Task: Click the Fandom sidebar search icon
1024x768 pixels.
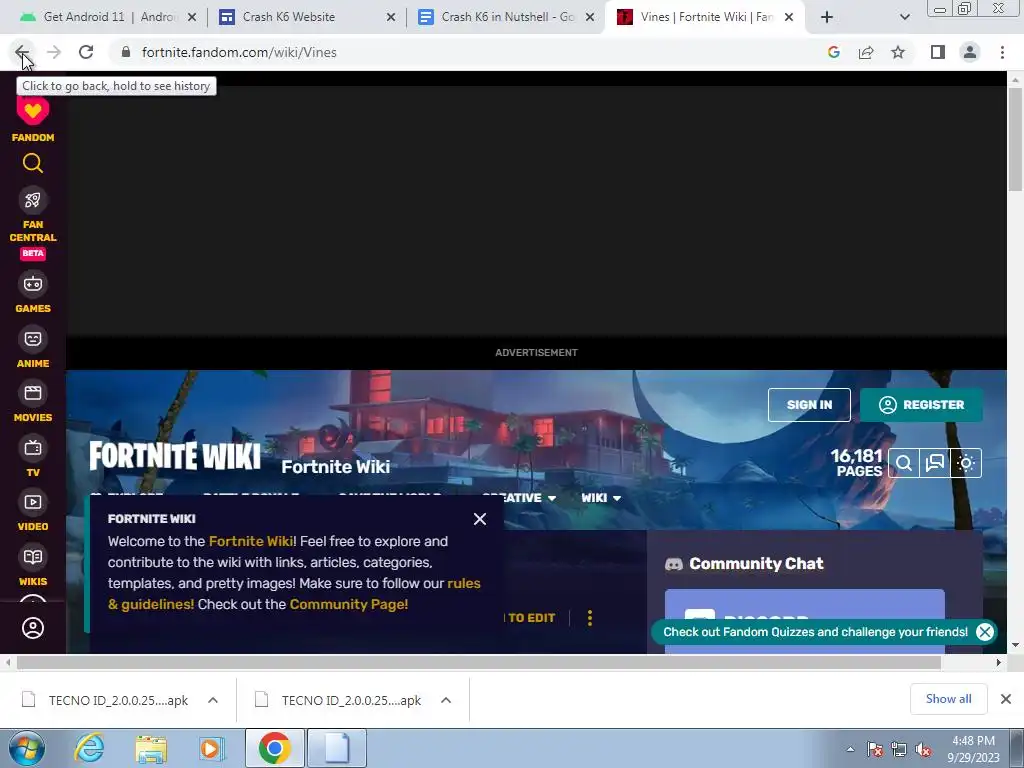Action: [x=33, y=163]
